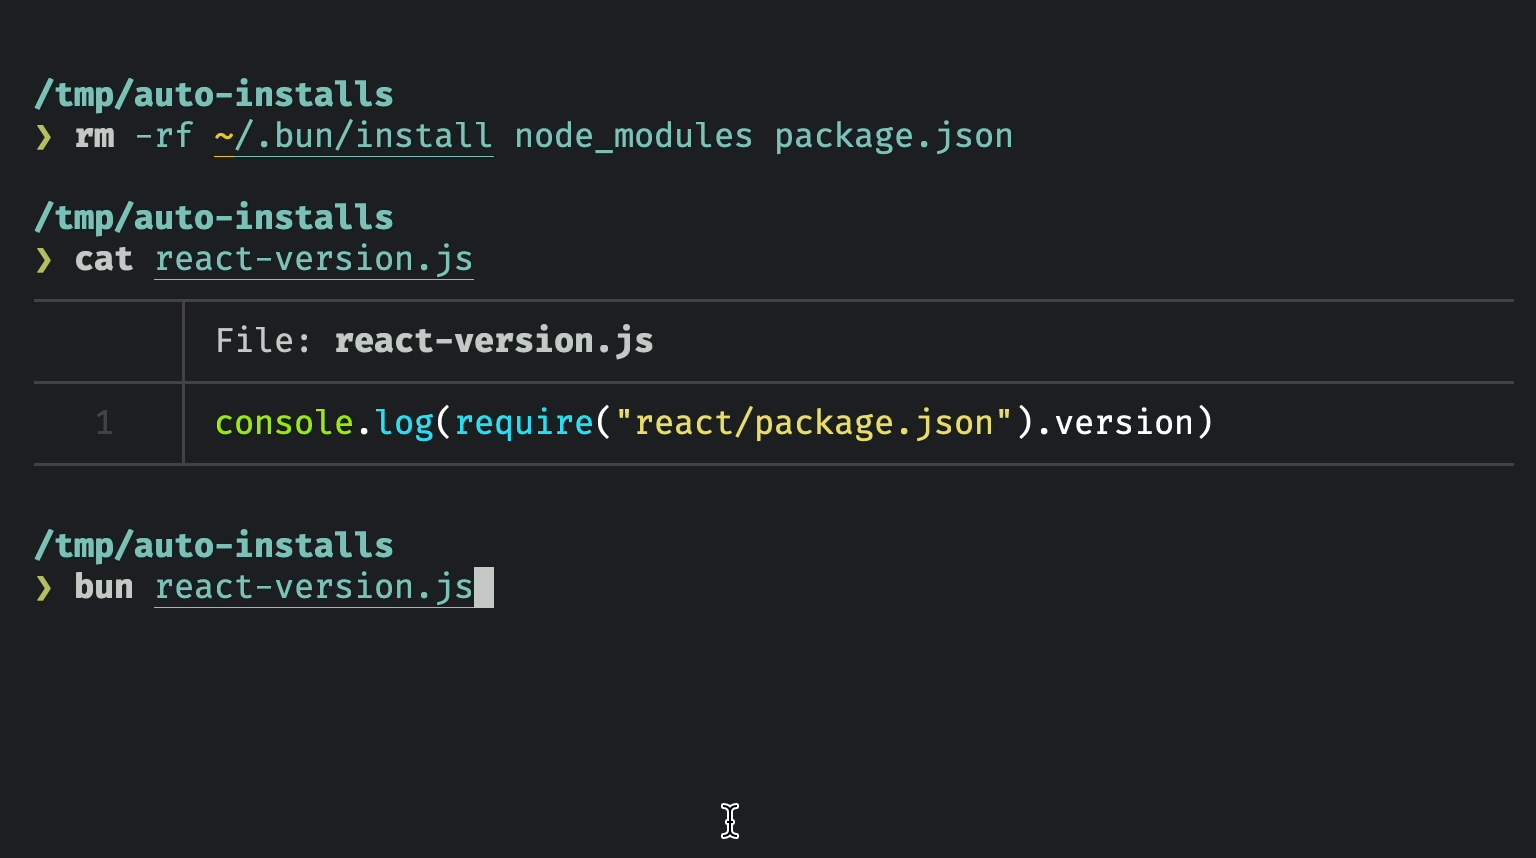
Task: Click the "react/package.json" string literal
Action: [813, 423]
